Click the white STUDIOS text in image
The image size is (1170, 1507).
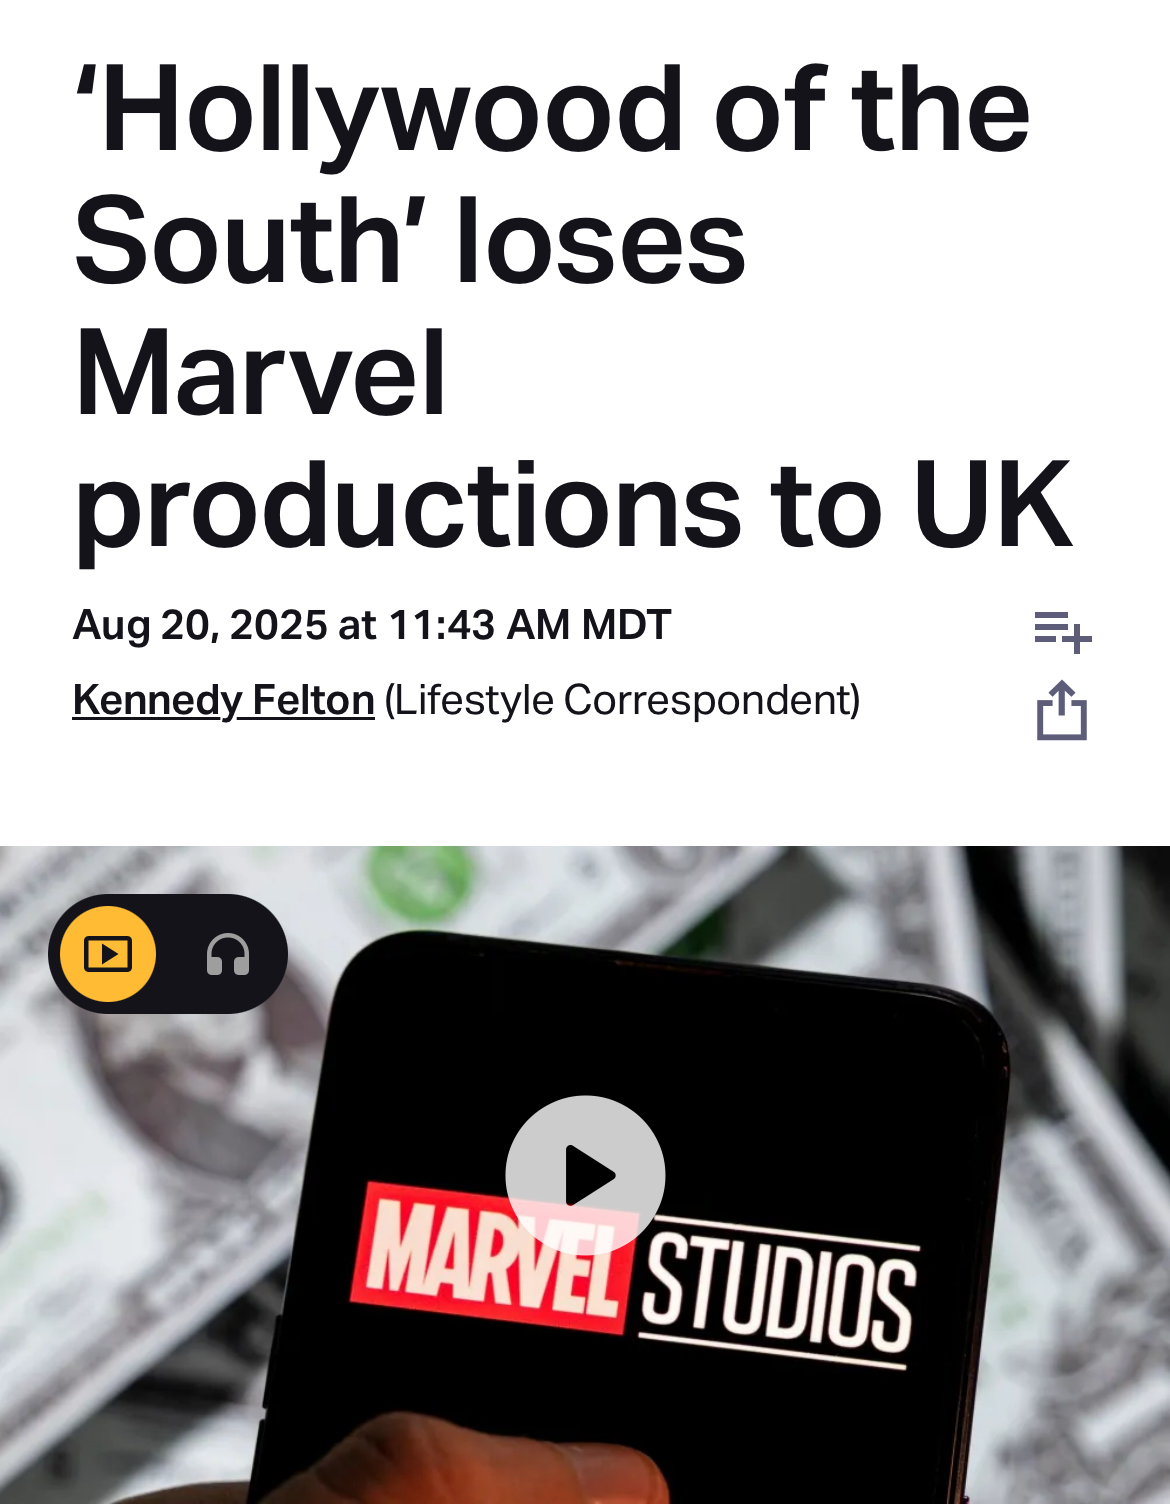pyautogui.click(x=778, y=1298)
